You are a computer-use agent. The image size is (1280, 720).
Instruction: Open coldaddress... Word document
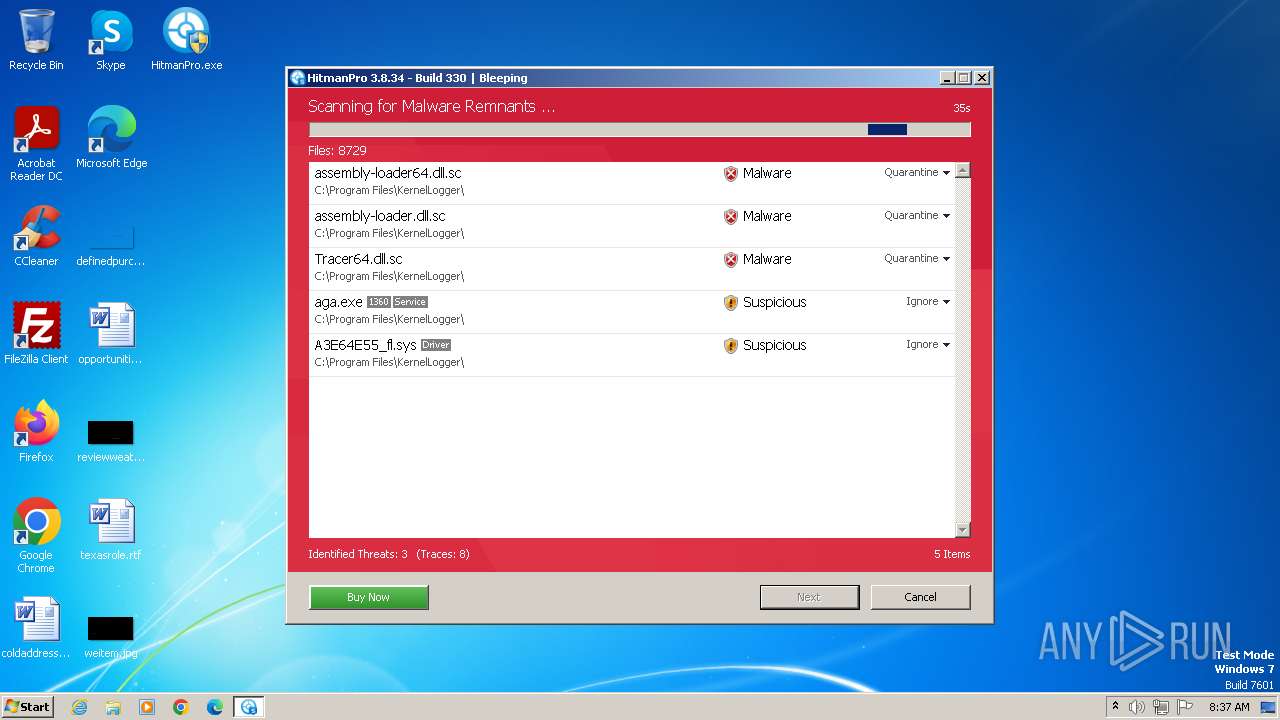tap(36, 628)
